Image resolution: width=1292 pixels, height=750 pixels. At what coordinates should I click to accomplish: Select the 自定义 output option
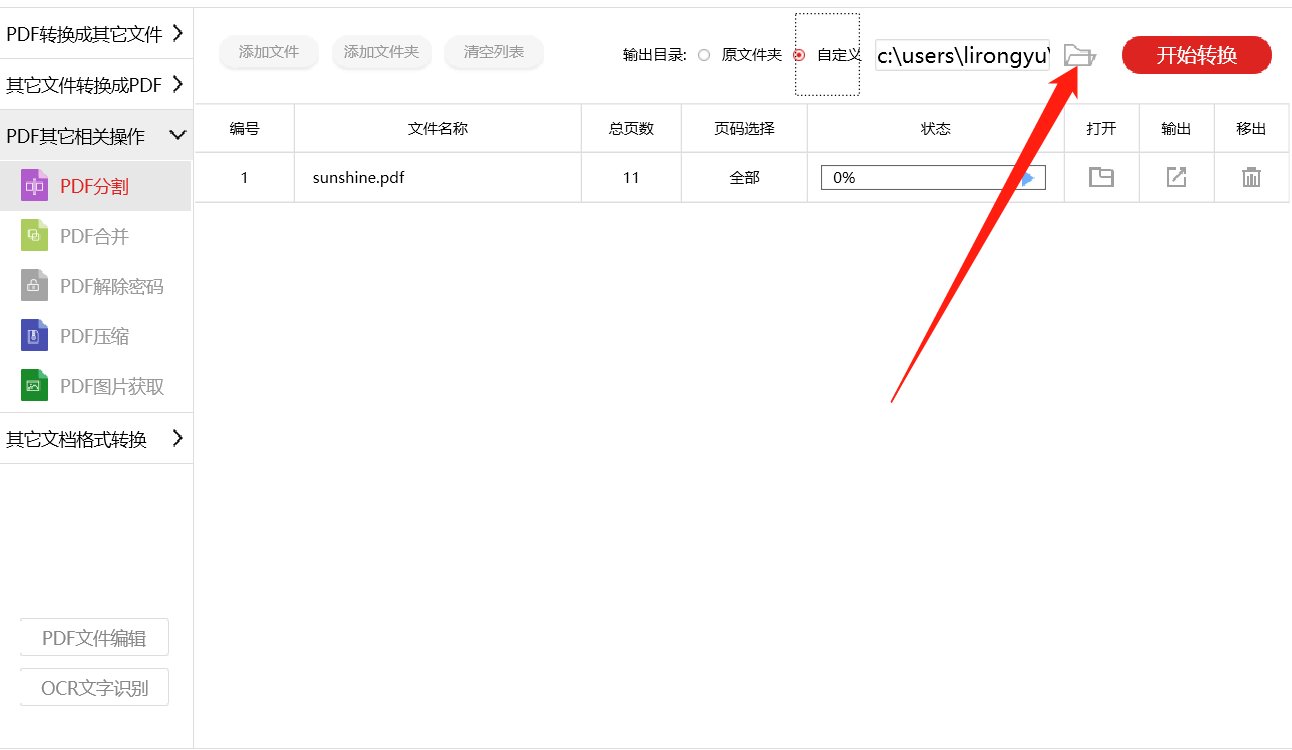(x=798, y=55)
